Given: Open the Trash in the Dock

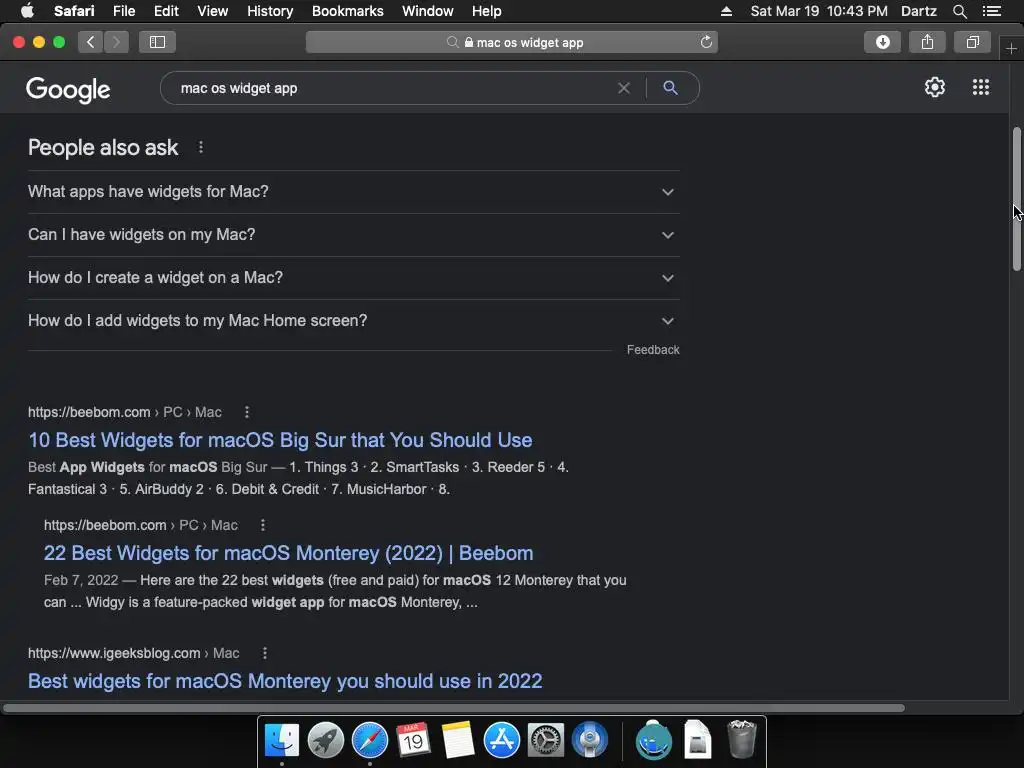Looking at the screenshot, I should coord(741,739).
